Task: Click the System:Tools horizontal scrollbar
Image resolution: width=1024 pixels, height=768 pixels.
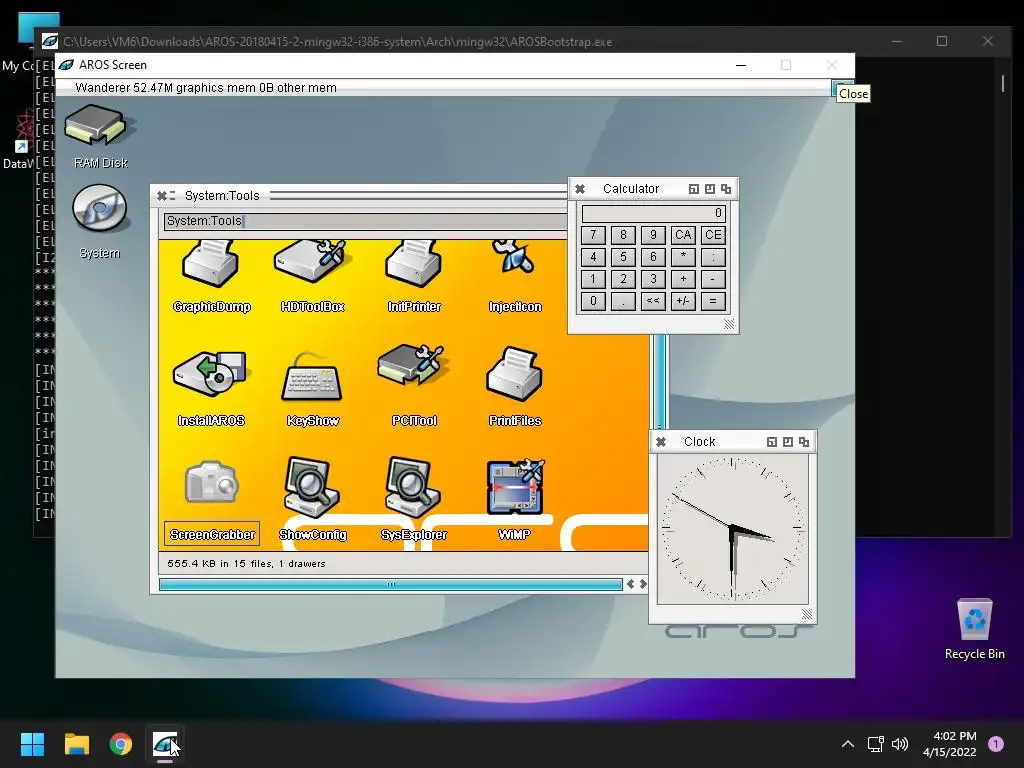Action: [391, 584]
